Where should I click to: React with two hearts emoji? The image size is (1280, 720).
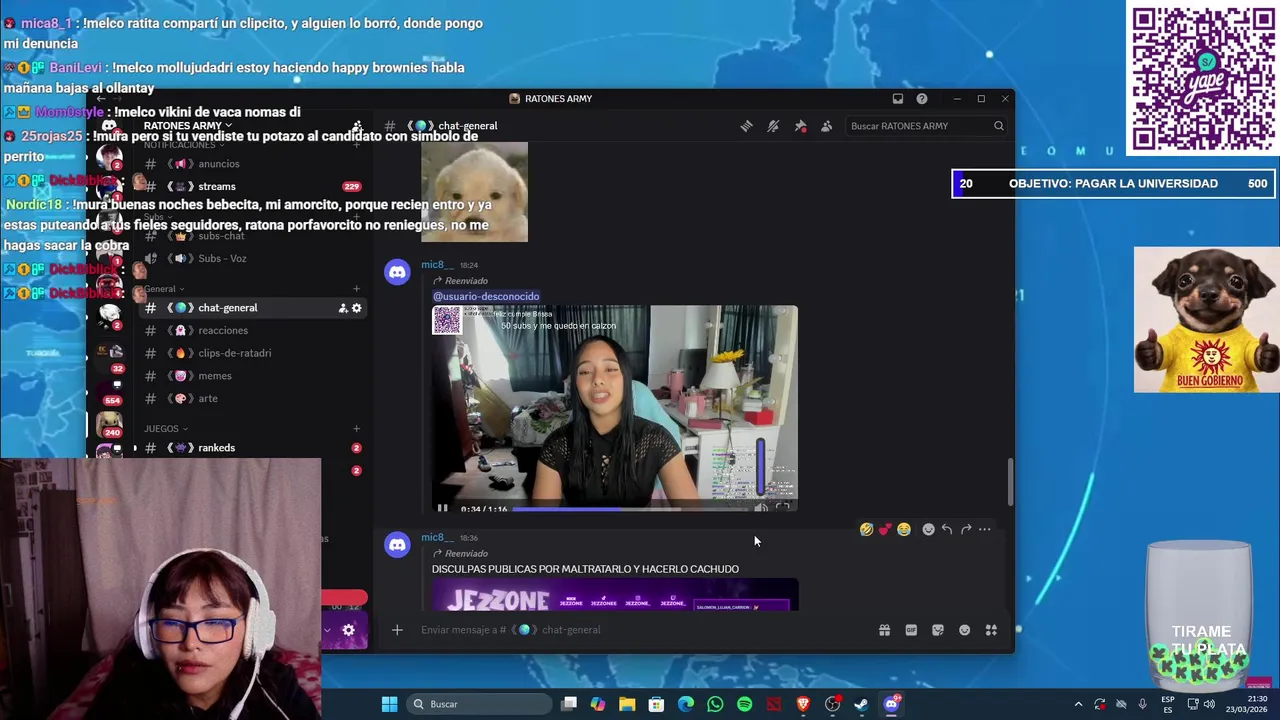[885, 529]
